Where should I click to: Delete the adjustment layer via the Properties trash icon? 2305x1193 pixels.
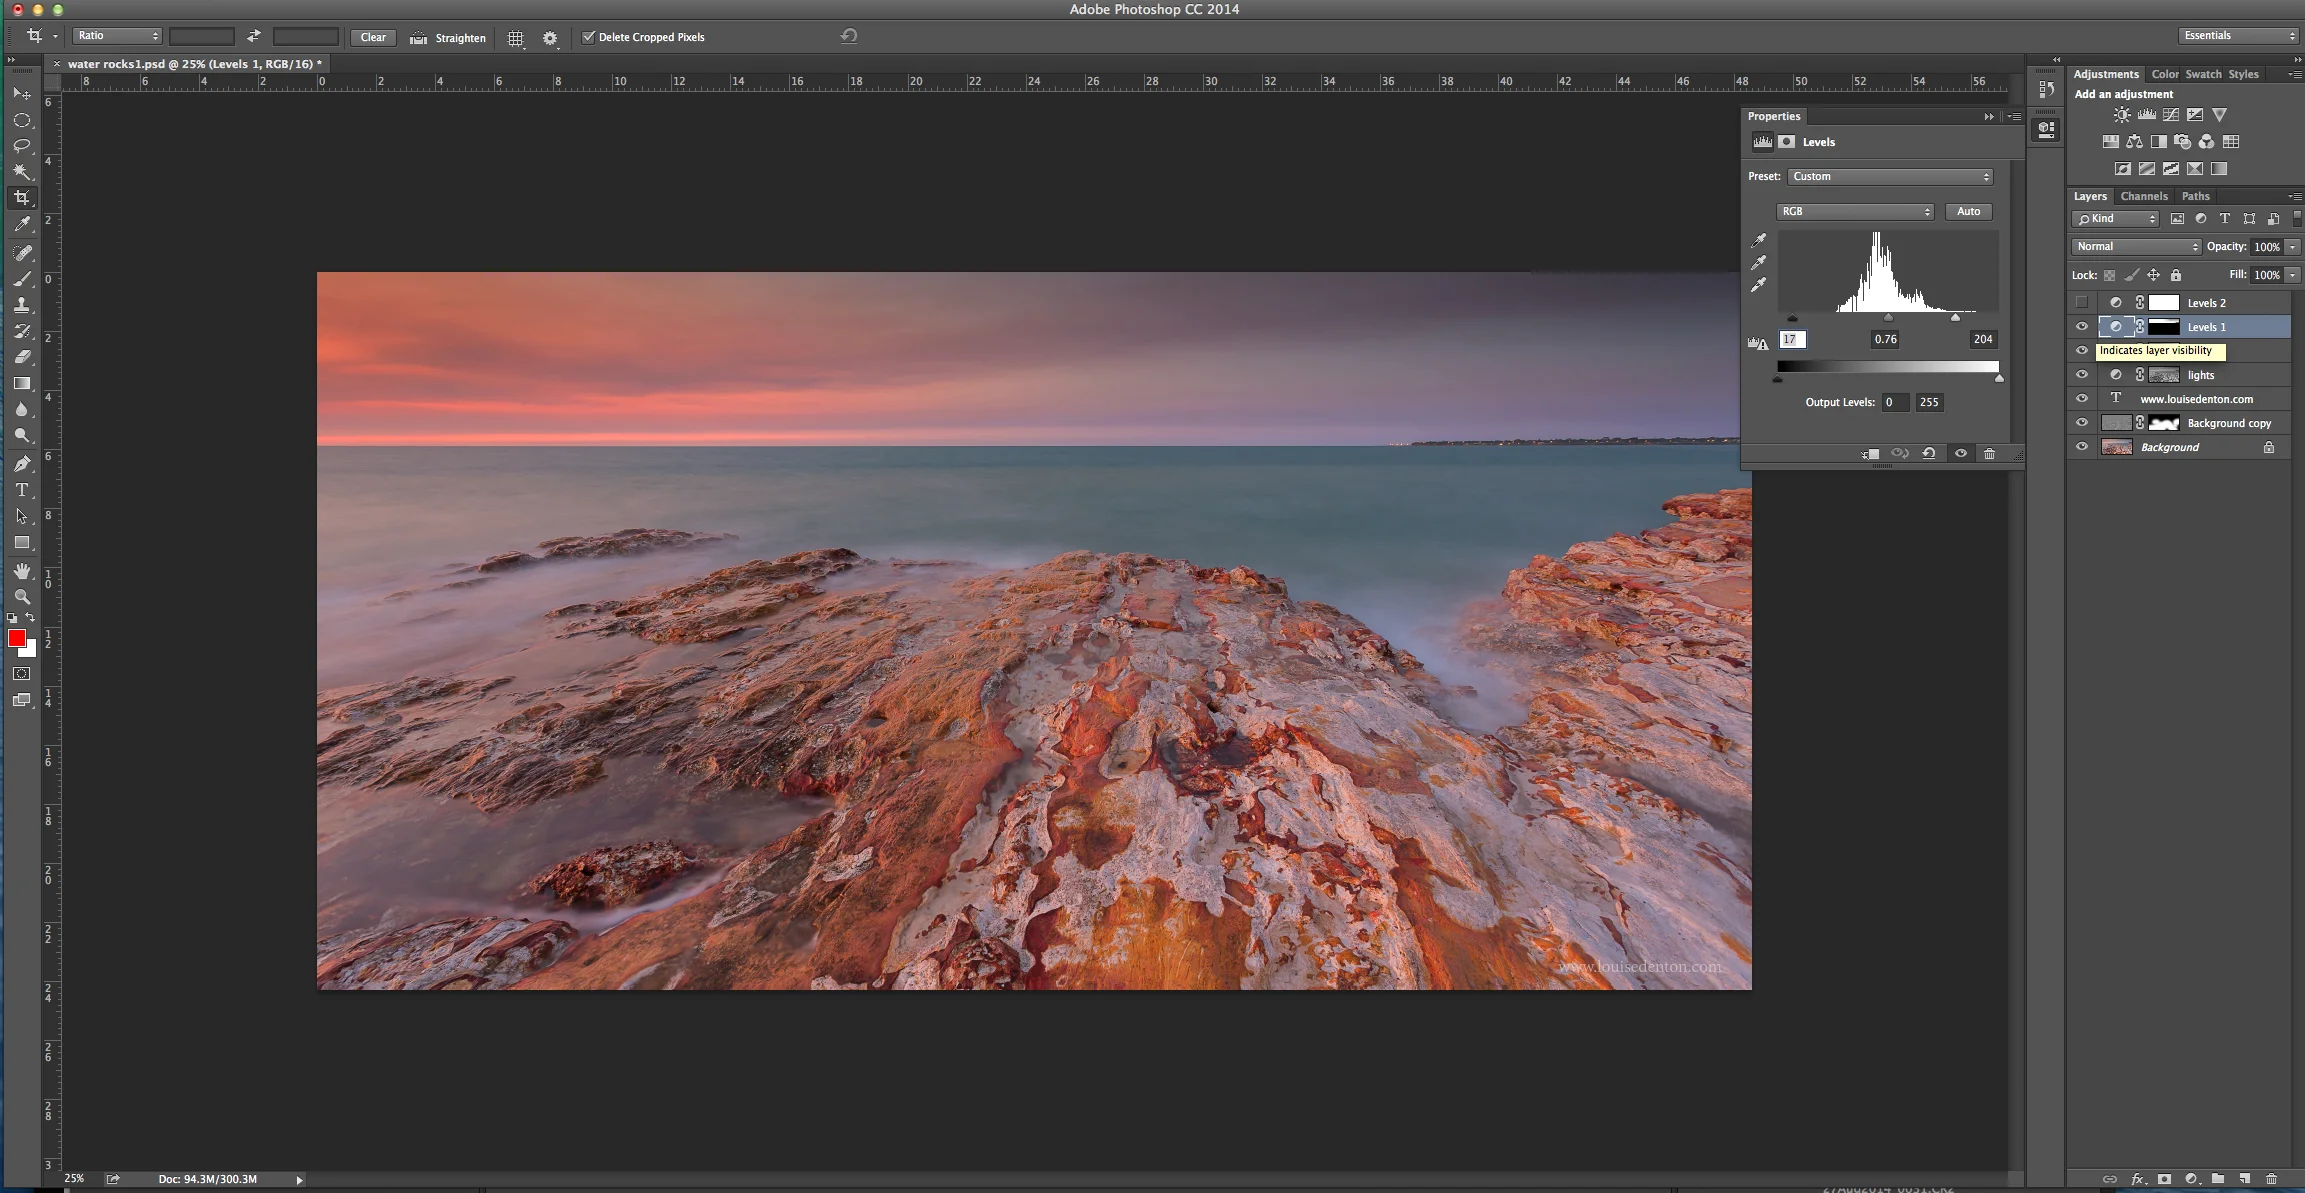(1989, 454)
